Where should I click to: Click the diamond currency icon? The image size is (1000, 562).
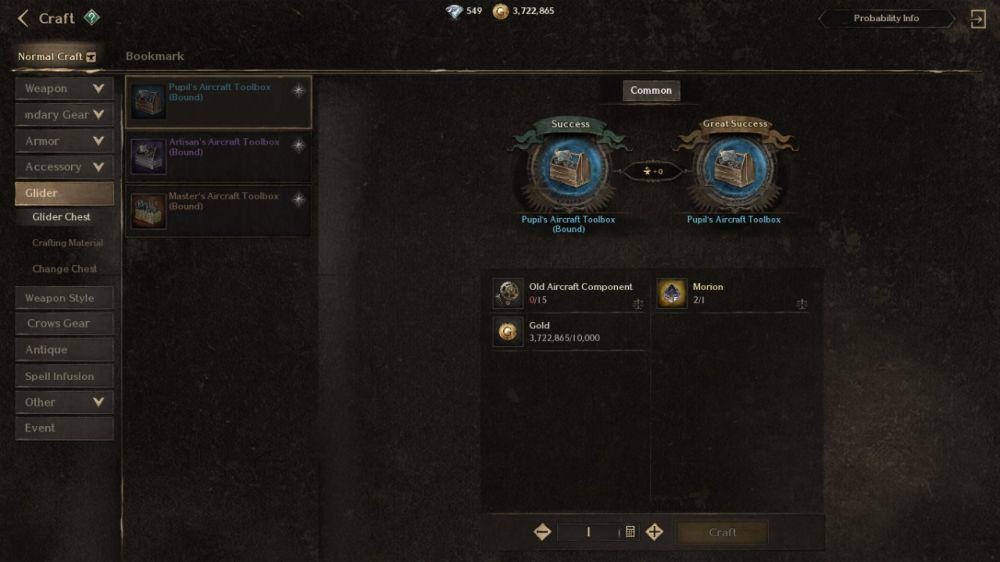454,11
